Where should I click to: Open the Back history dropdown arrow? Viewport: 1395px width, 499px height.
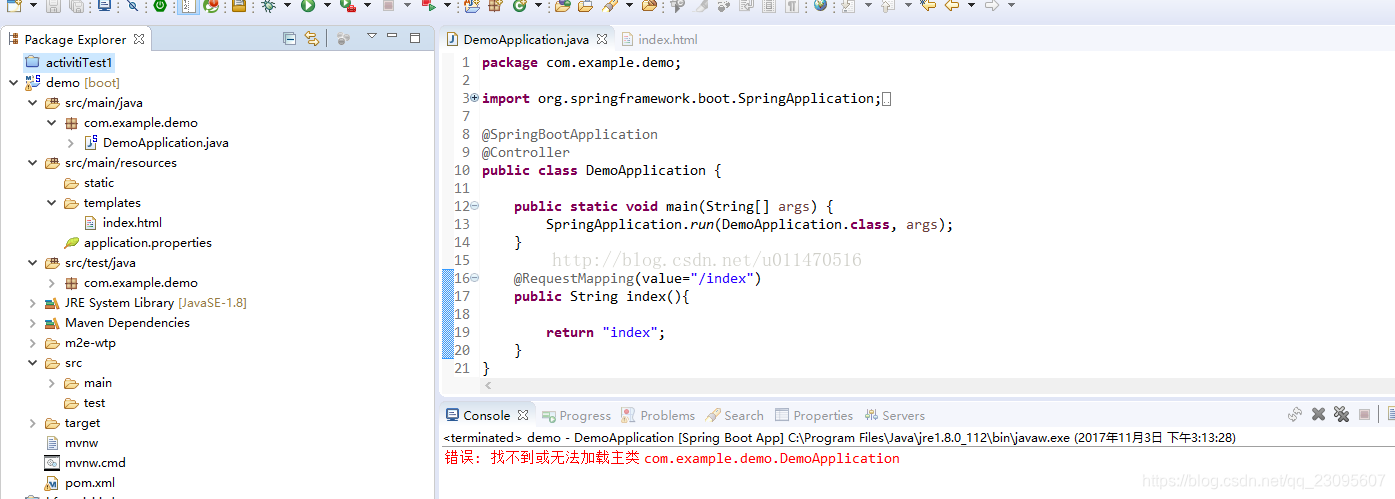(971, 6)
